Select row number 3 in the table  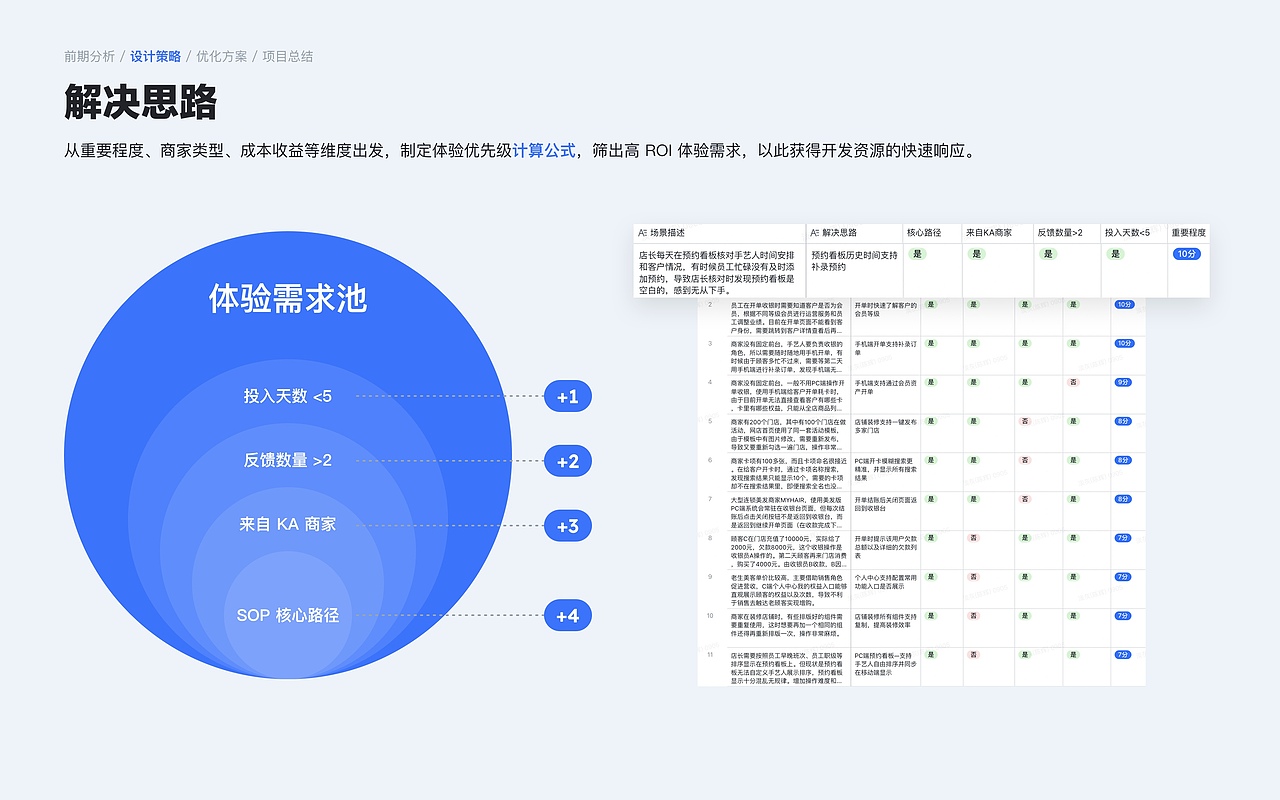pos(709,343)
